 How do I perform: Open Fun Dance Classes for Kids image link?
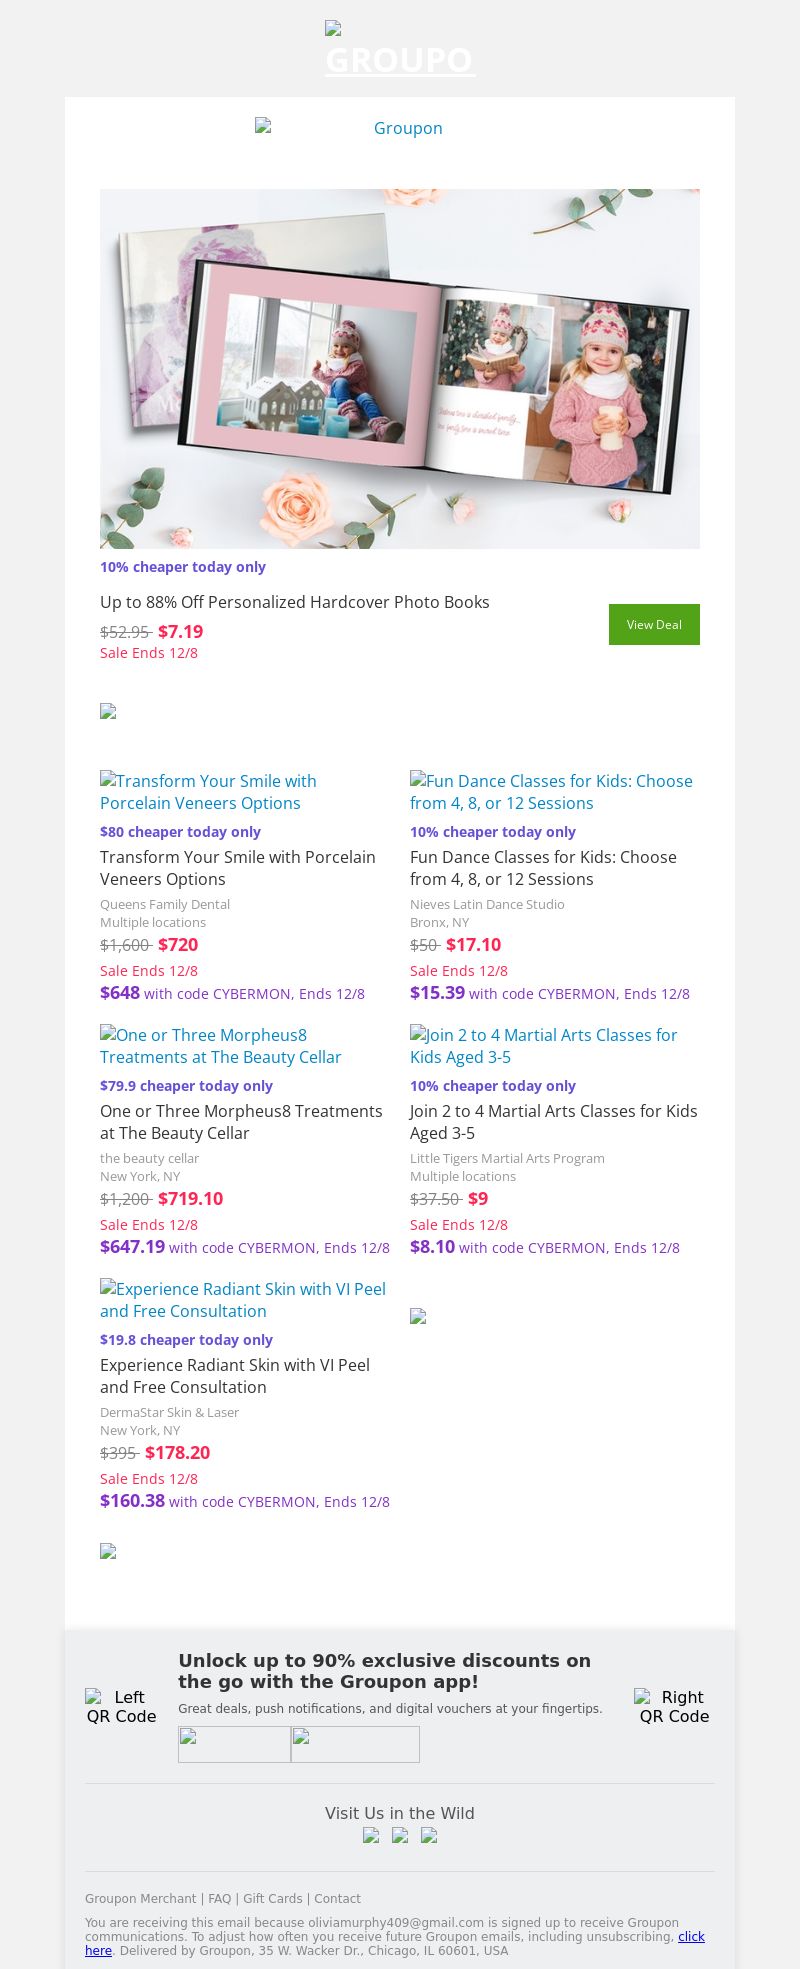point(551,792)
